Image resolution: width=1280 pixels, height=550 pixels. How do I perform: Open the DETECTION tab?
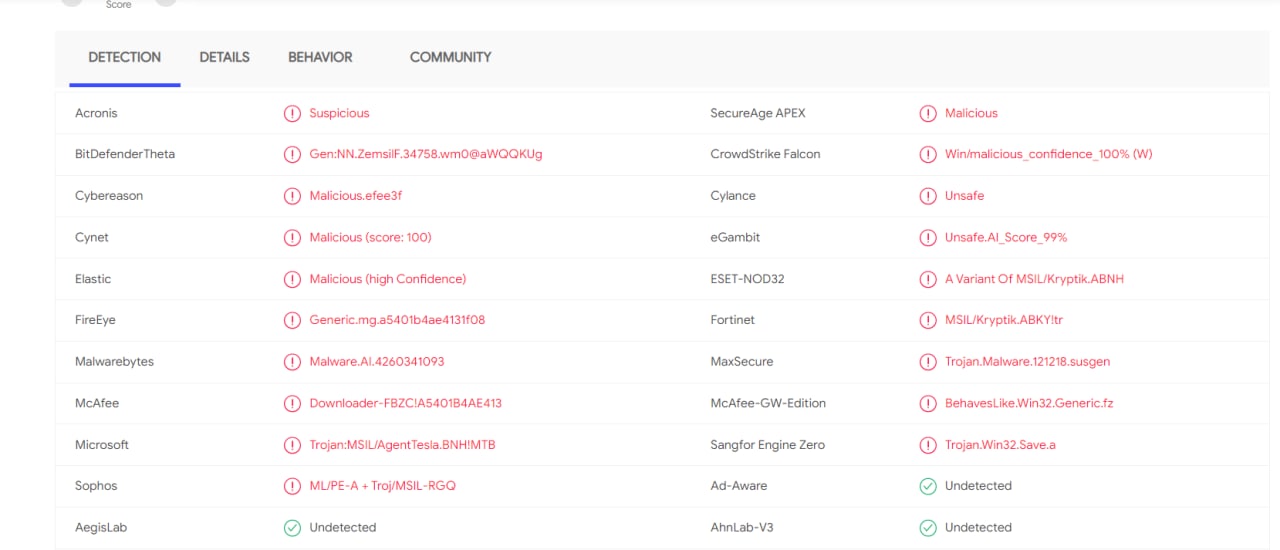tap(125, 57)
